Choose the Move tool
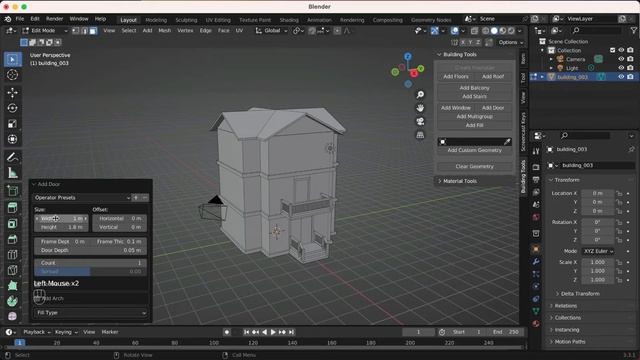The height and width of the screenshot is (360, 640). point(12,93)
